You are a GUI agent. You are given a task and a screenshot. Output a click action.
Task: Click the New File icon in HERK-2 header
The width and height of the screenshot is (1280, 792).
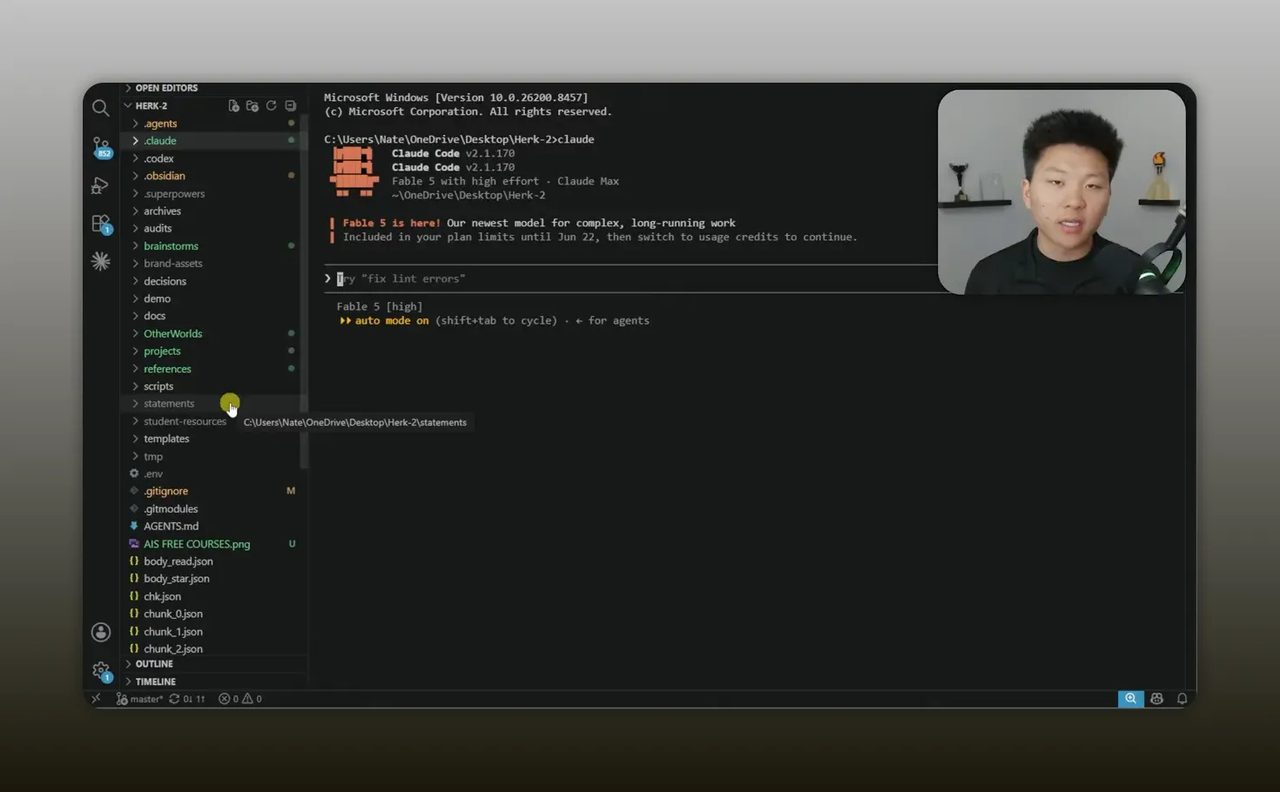[234, 105]
